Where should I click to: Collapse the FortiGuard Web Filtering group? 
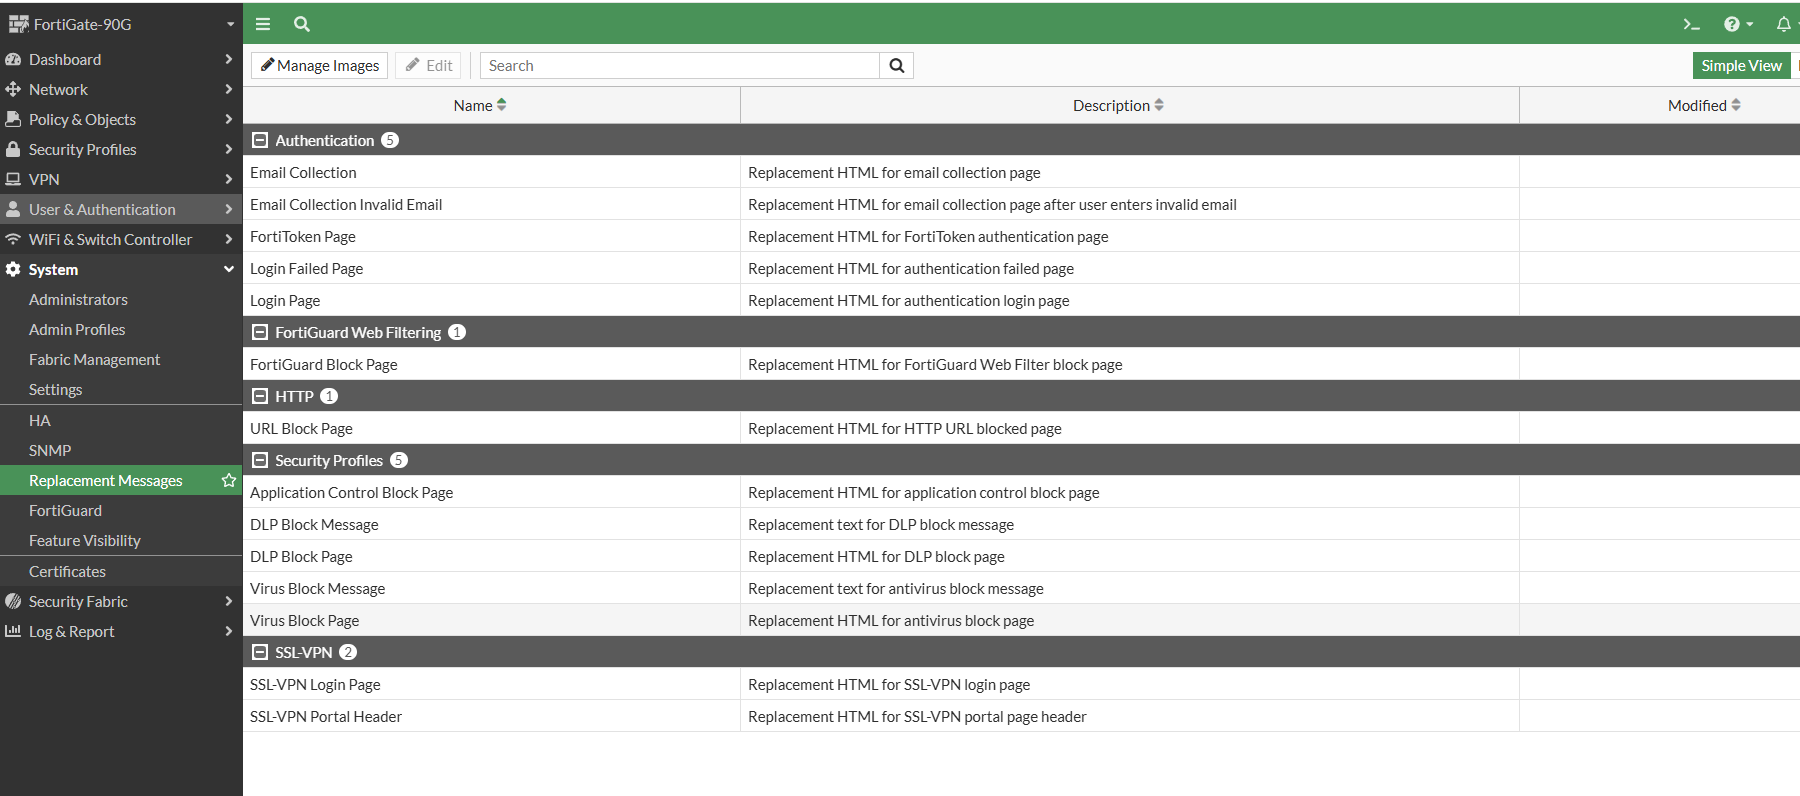coord(260,332)
